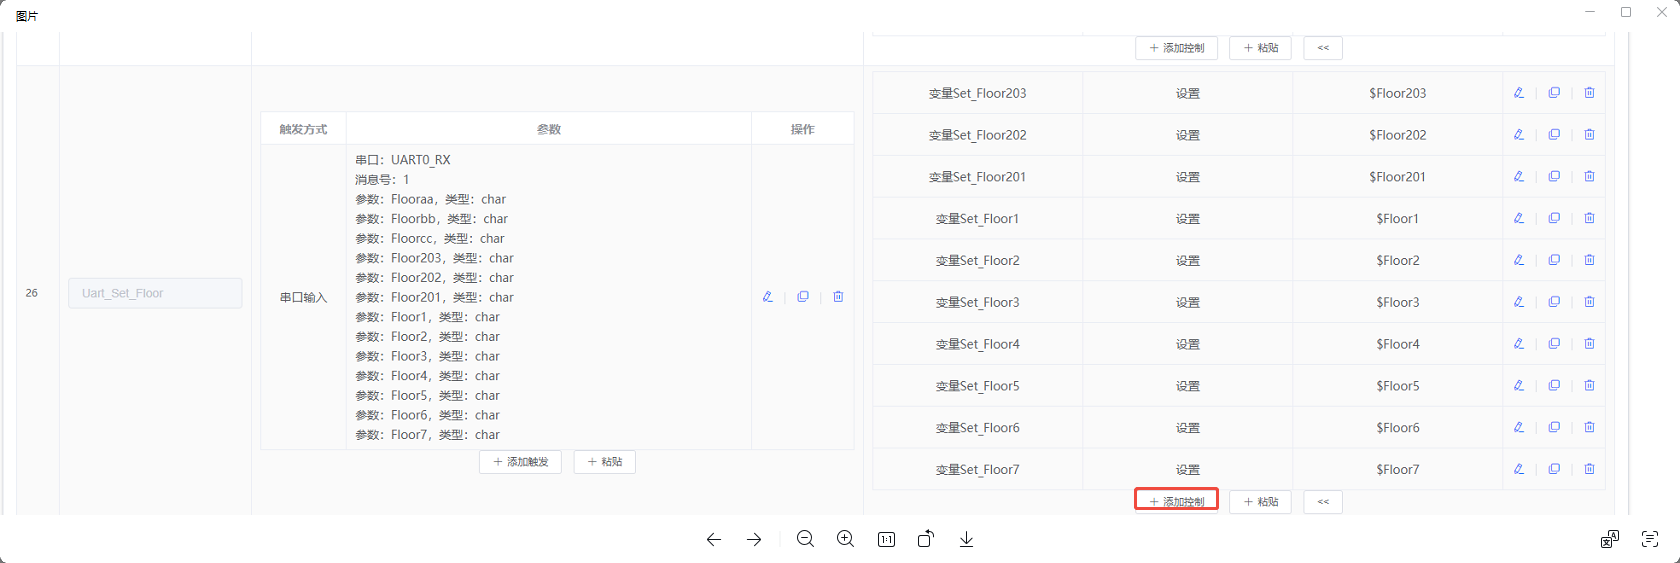
Task: Edit the 串口输入 trigger entry
Action: tap(768, 297)
